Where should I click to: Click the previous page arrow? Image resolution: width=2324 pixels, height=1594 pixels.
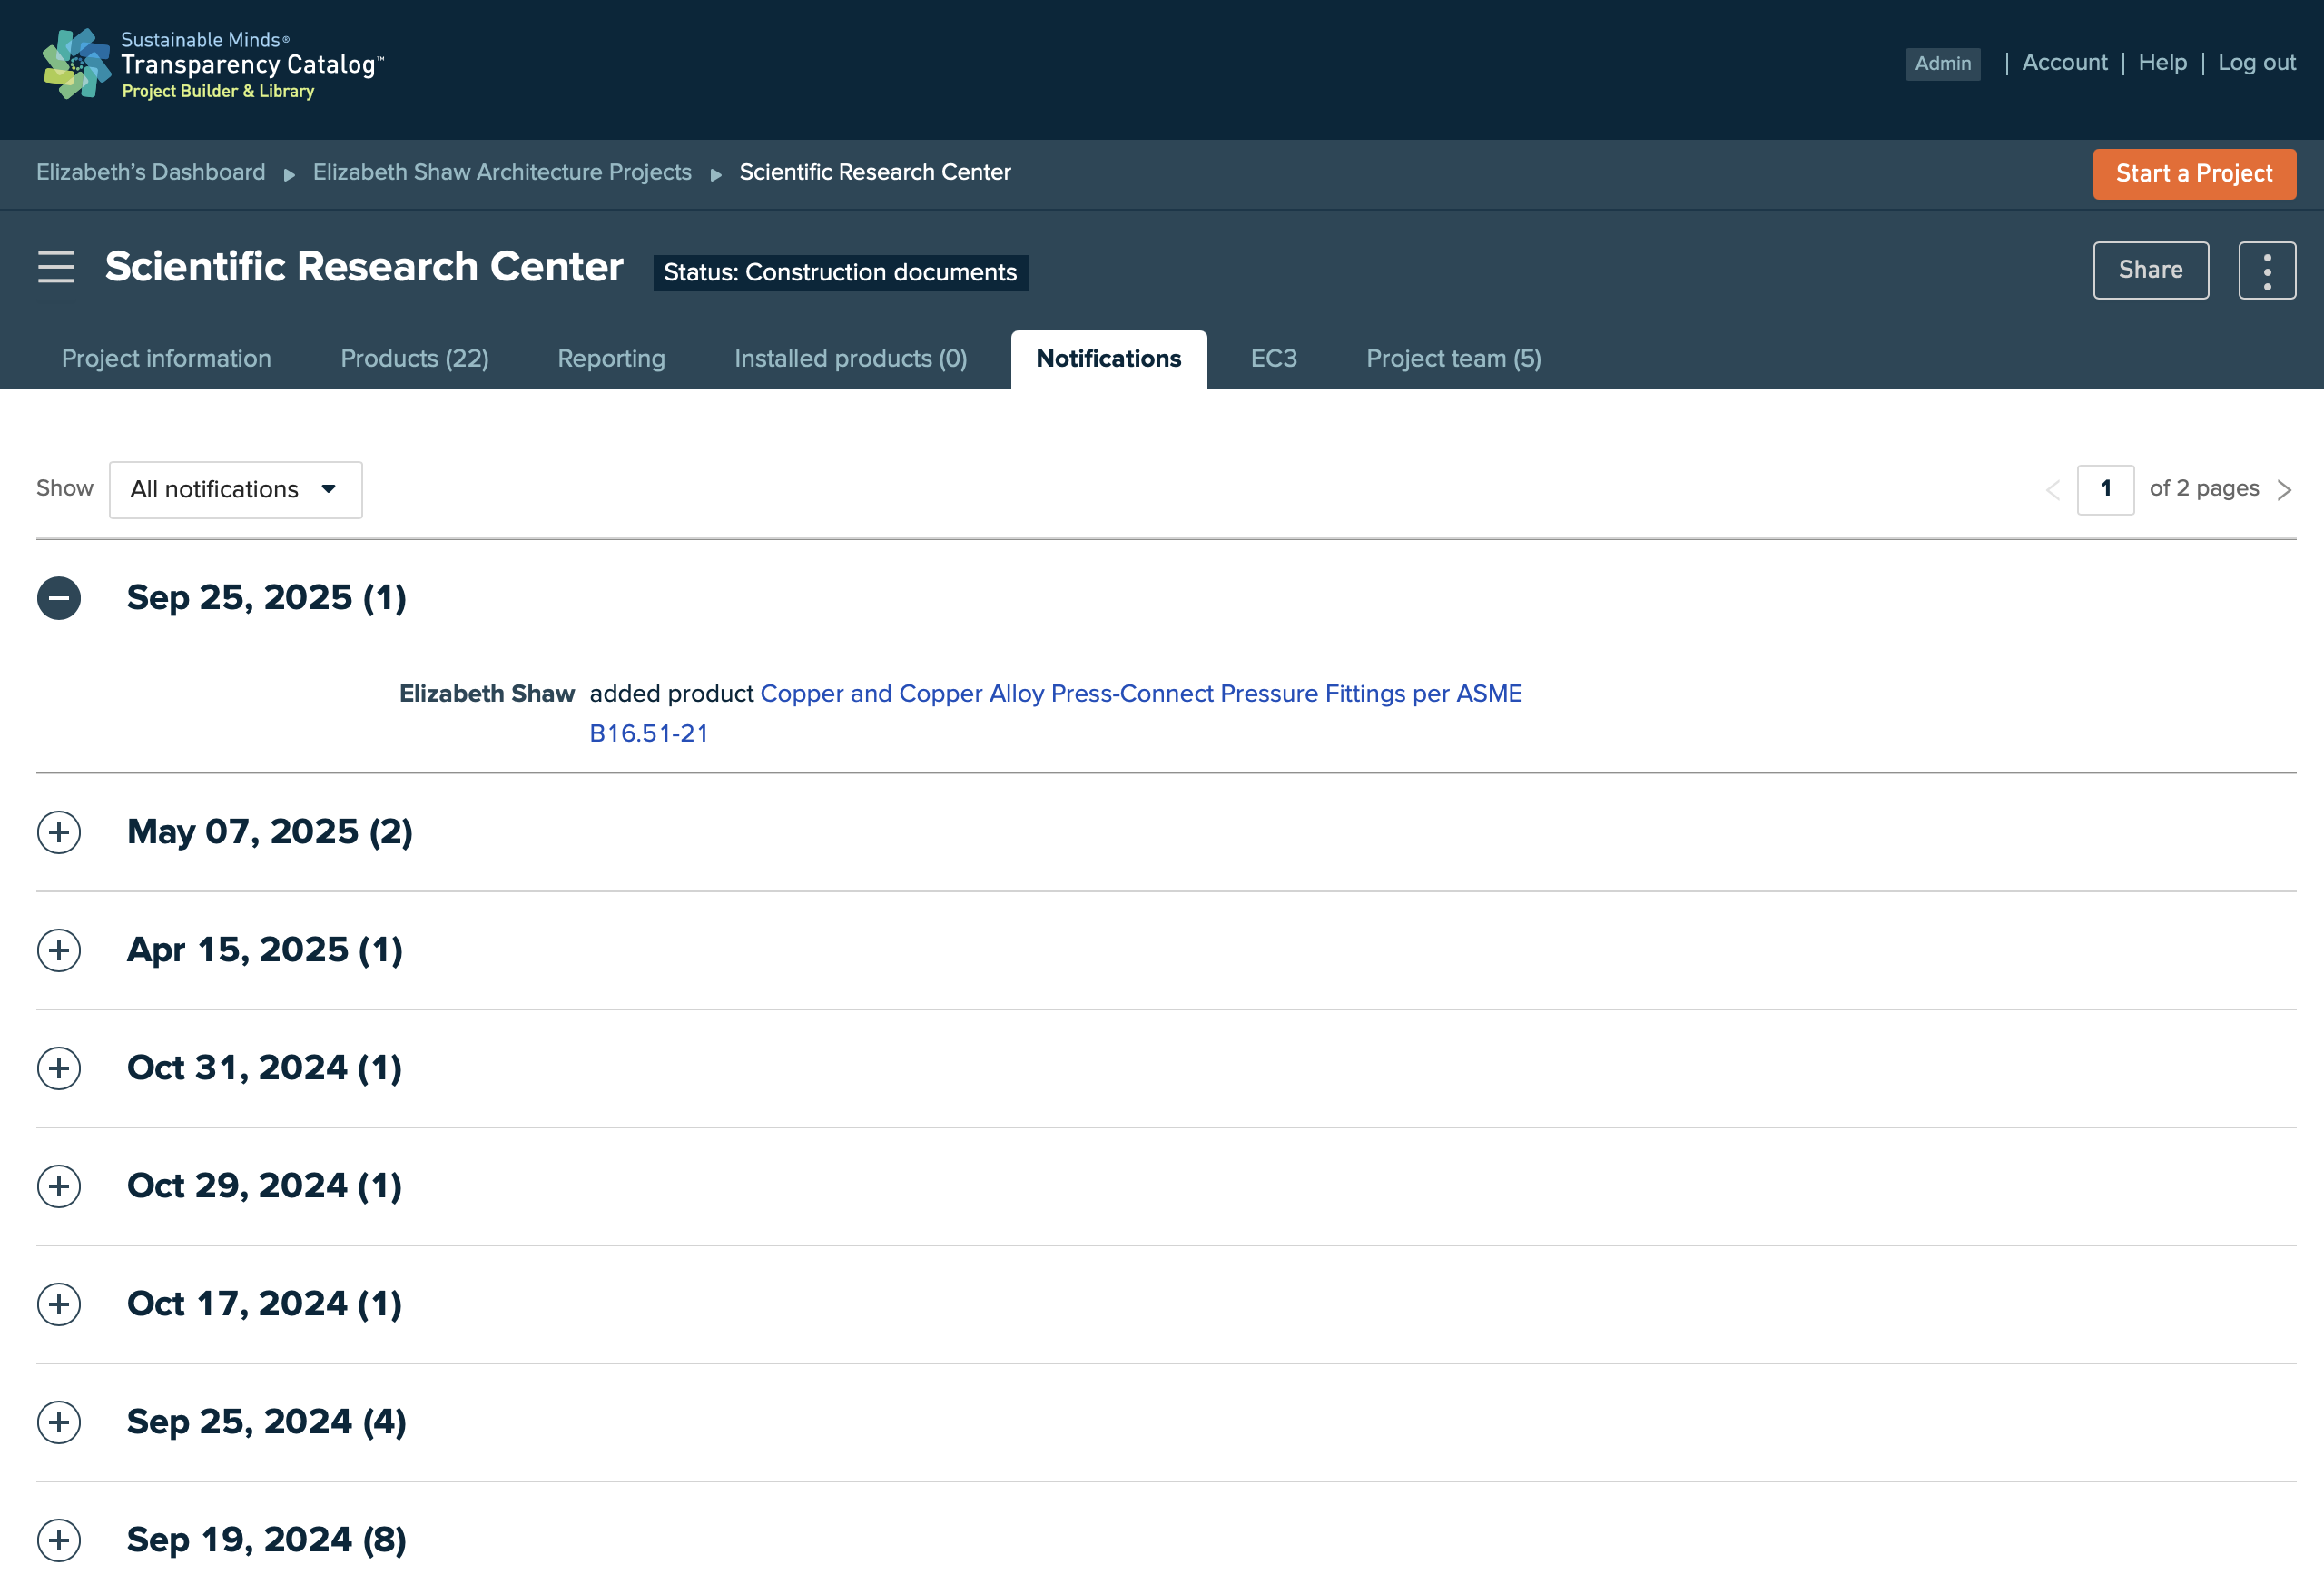click(x=2053, y=490)
